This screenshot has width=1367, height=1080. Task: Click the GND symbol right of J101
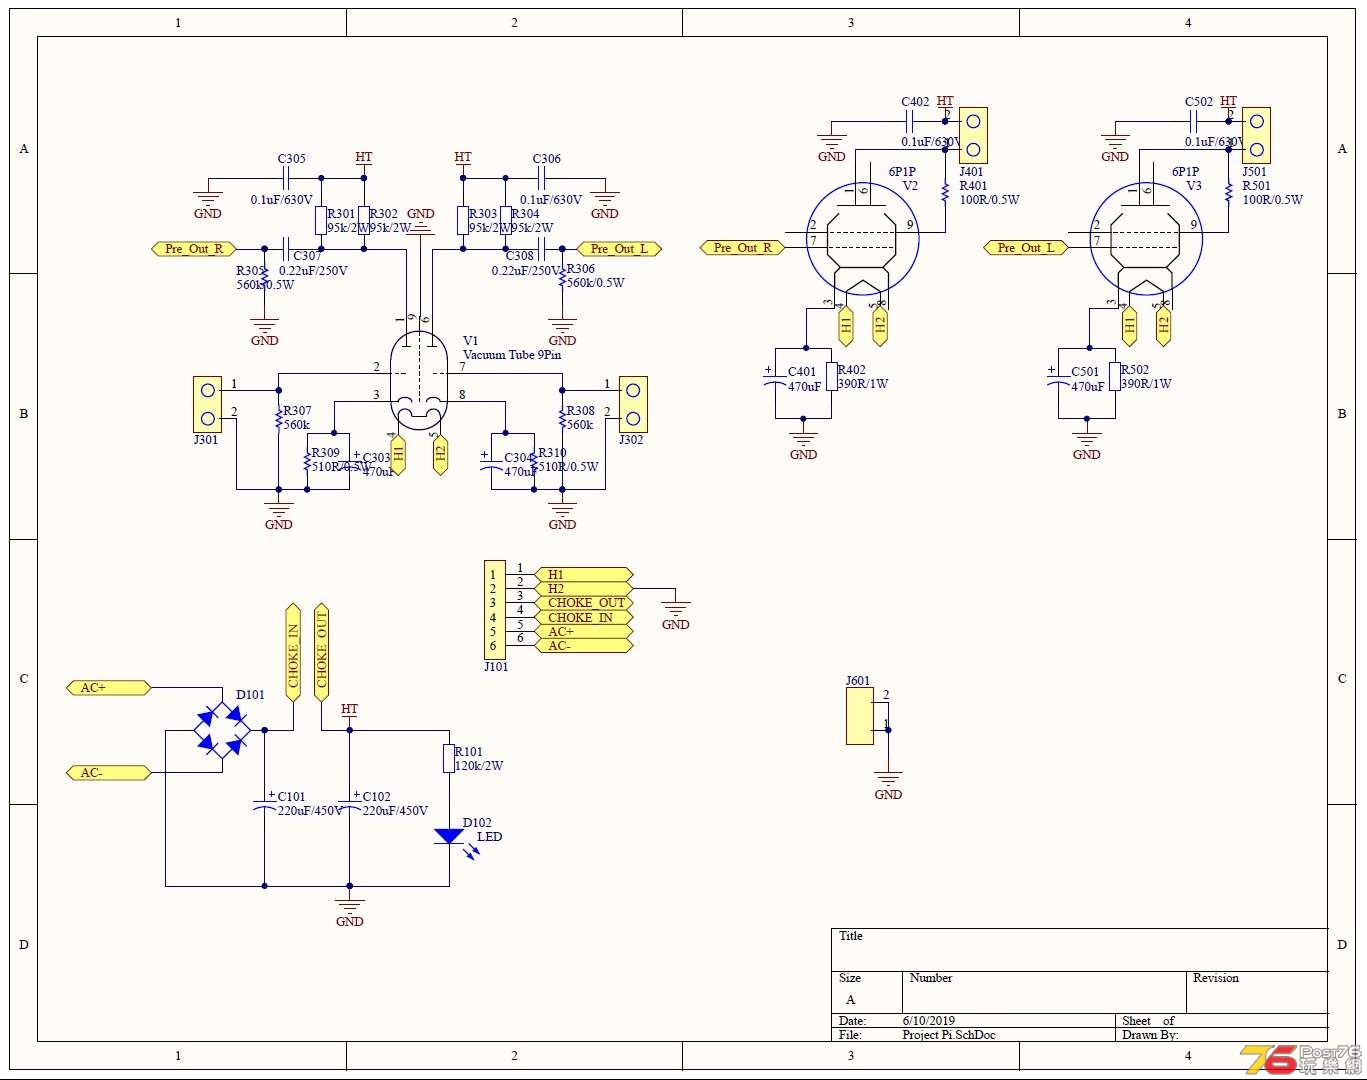tap(676, 615)
